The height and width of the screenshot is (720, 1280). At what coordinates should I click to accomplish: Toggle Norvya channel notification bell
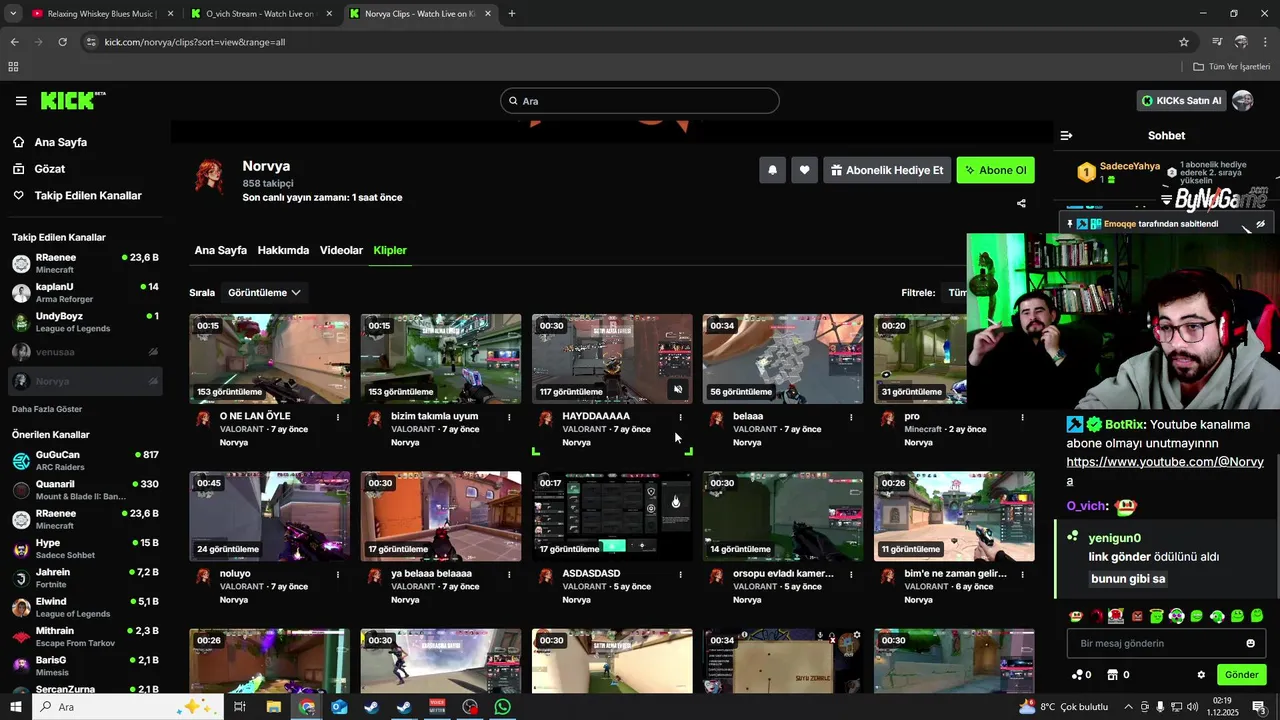[x=772, y=170]
